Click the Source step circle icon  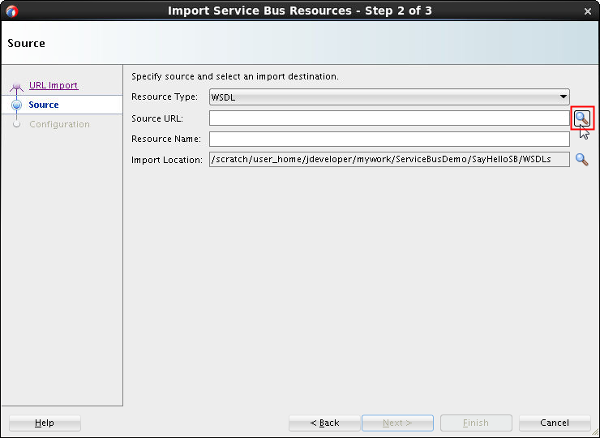(16, 105)
